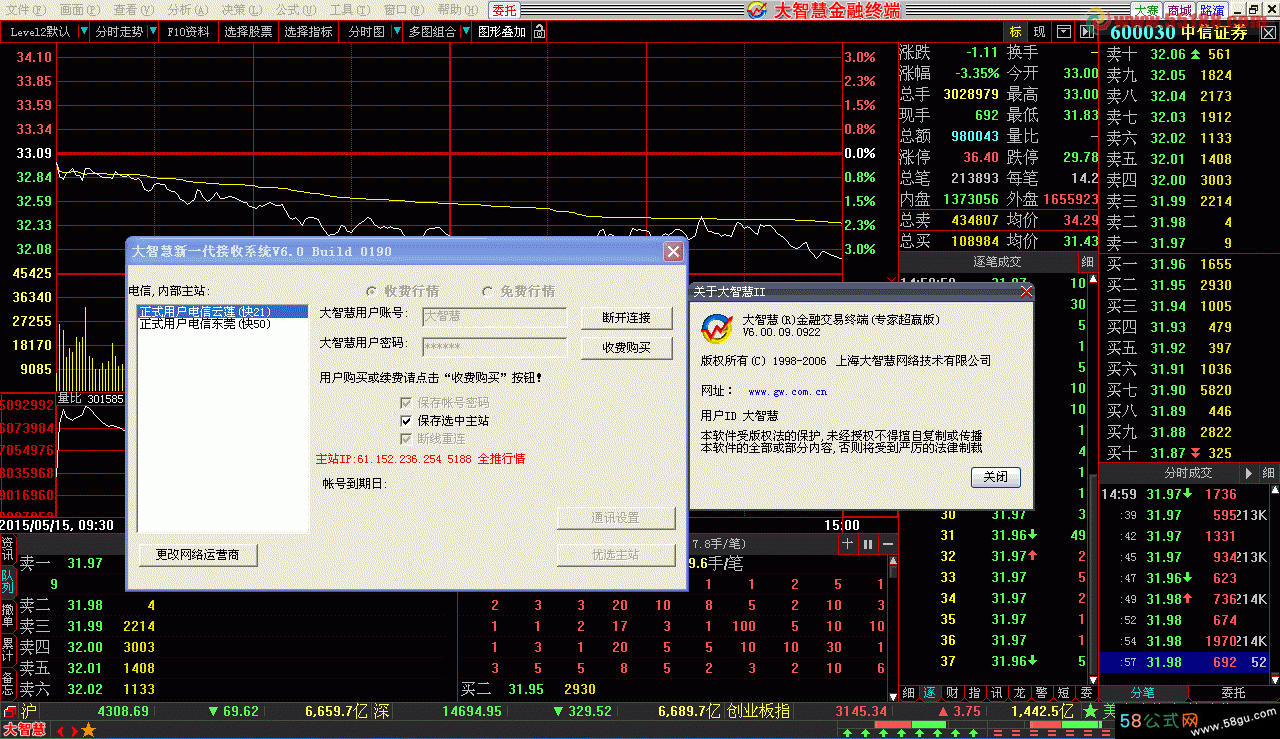Click the 大智慧用户密码 password field
The width and height of the screenshot is (1280, 739).
point(494,347)
